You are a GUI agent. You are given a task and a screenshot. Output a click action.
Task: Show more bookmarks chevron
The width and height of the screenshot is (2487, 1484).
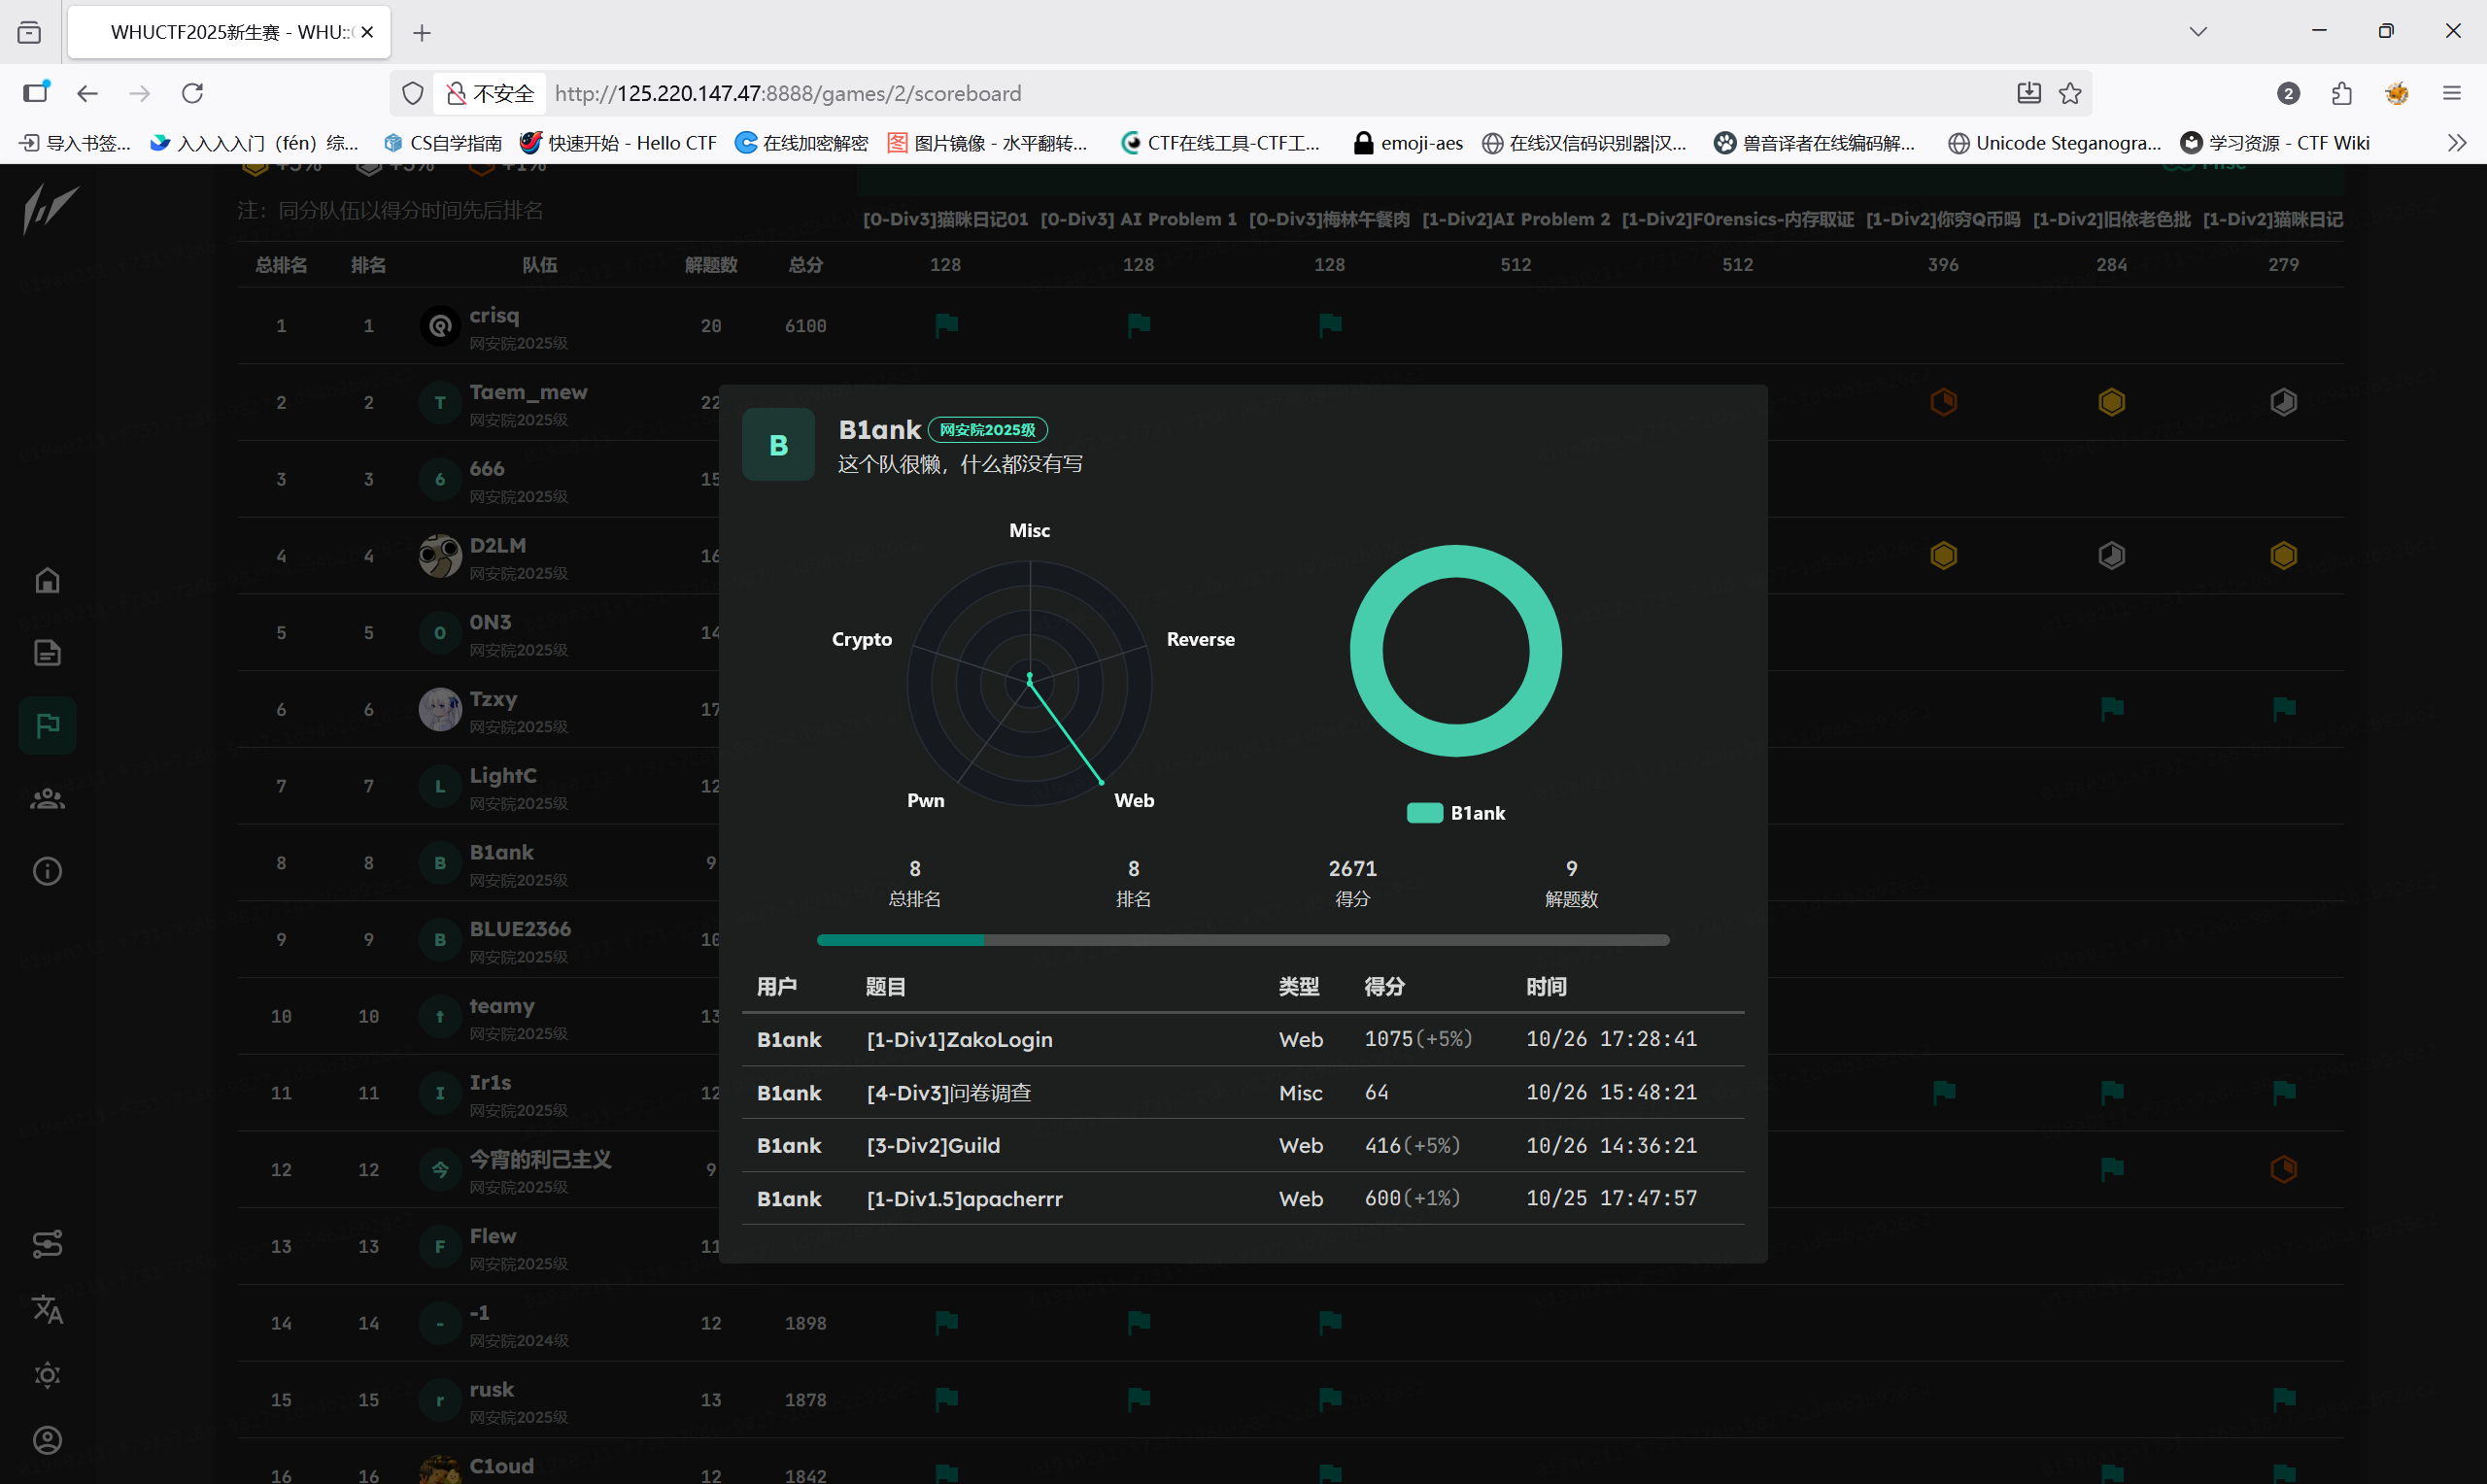[2457, 143]
